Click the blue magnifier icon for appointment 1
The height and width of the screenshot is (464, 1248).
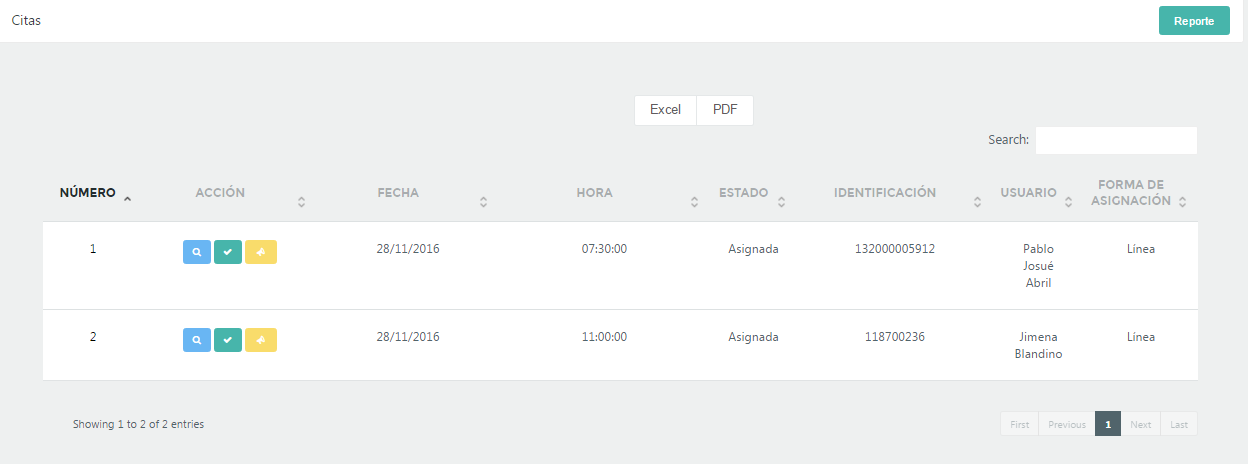click(197, 252)
